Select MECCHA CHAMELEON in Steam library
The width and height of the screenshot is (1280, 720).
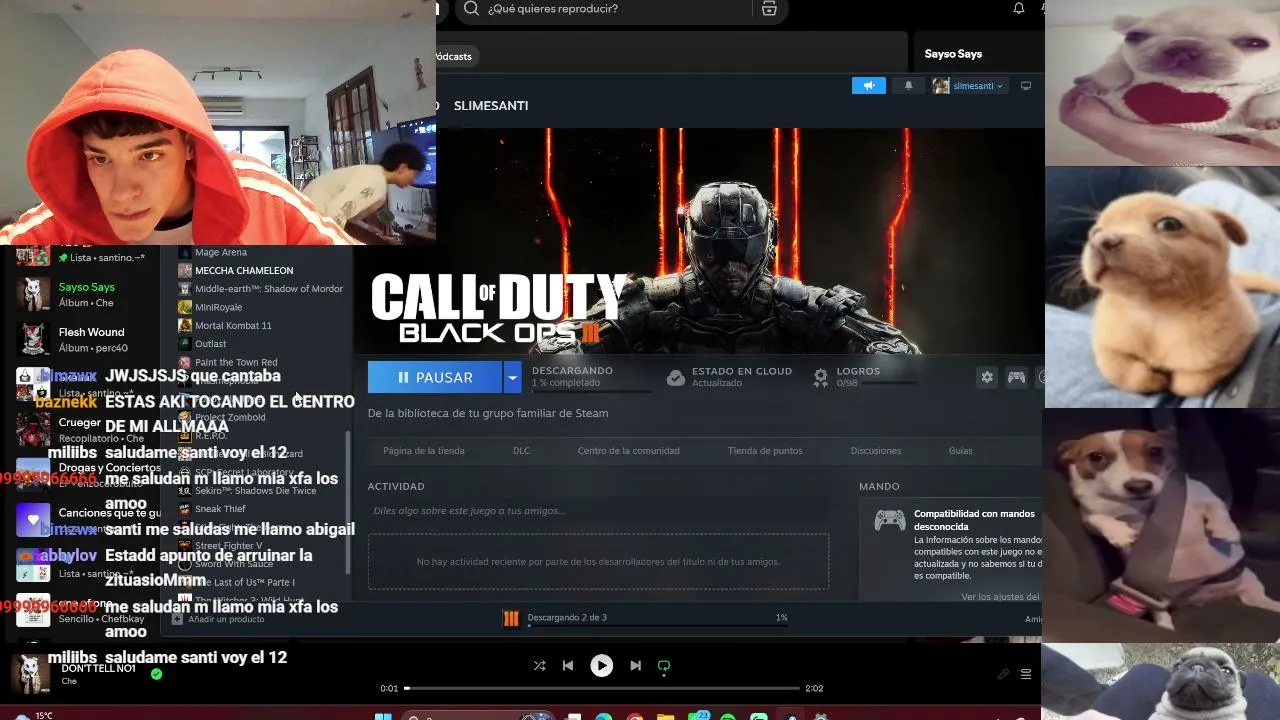point(244,270)
